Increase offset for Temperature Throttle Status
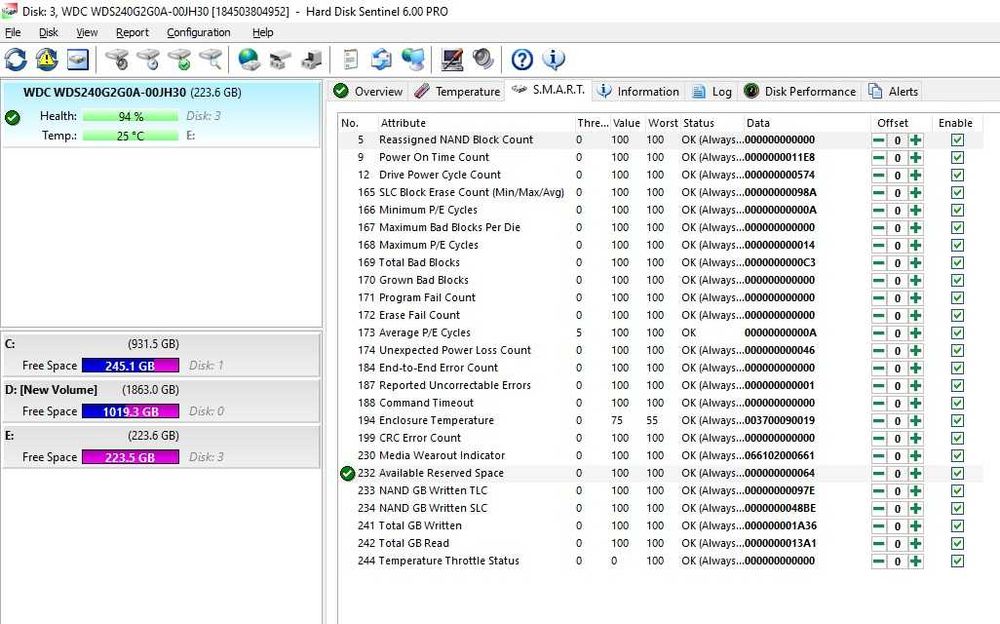The width and height of the screenshot is (1000, 624). (x=916, y=561)
